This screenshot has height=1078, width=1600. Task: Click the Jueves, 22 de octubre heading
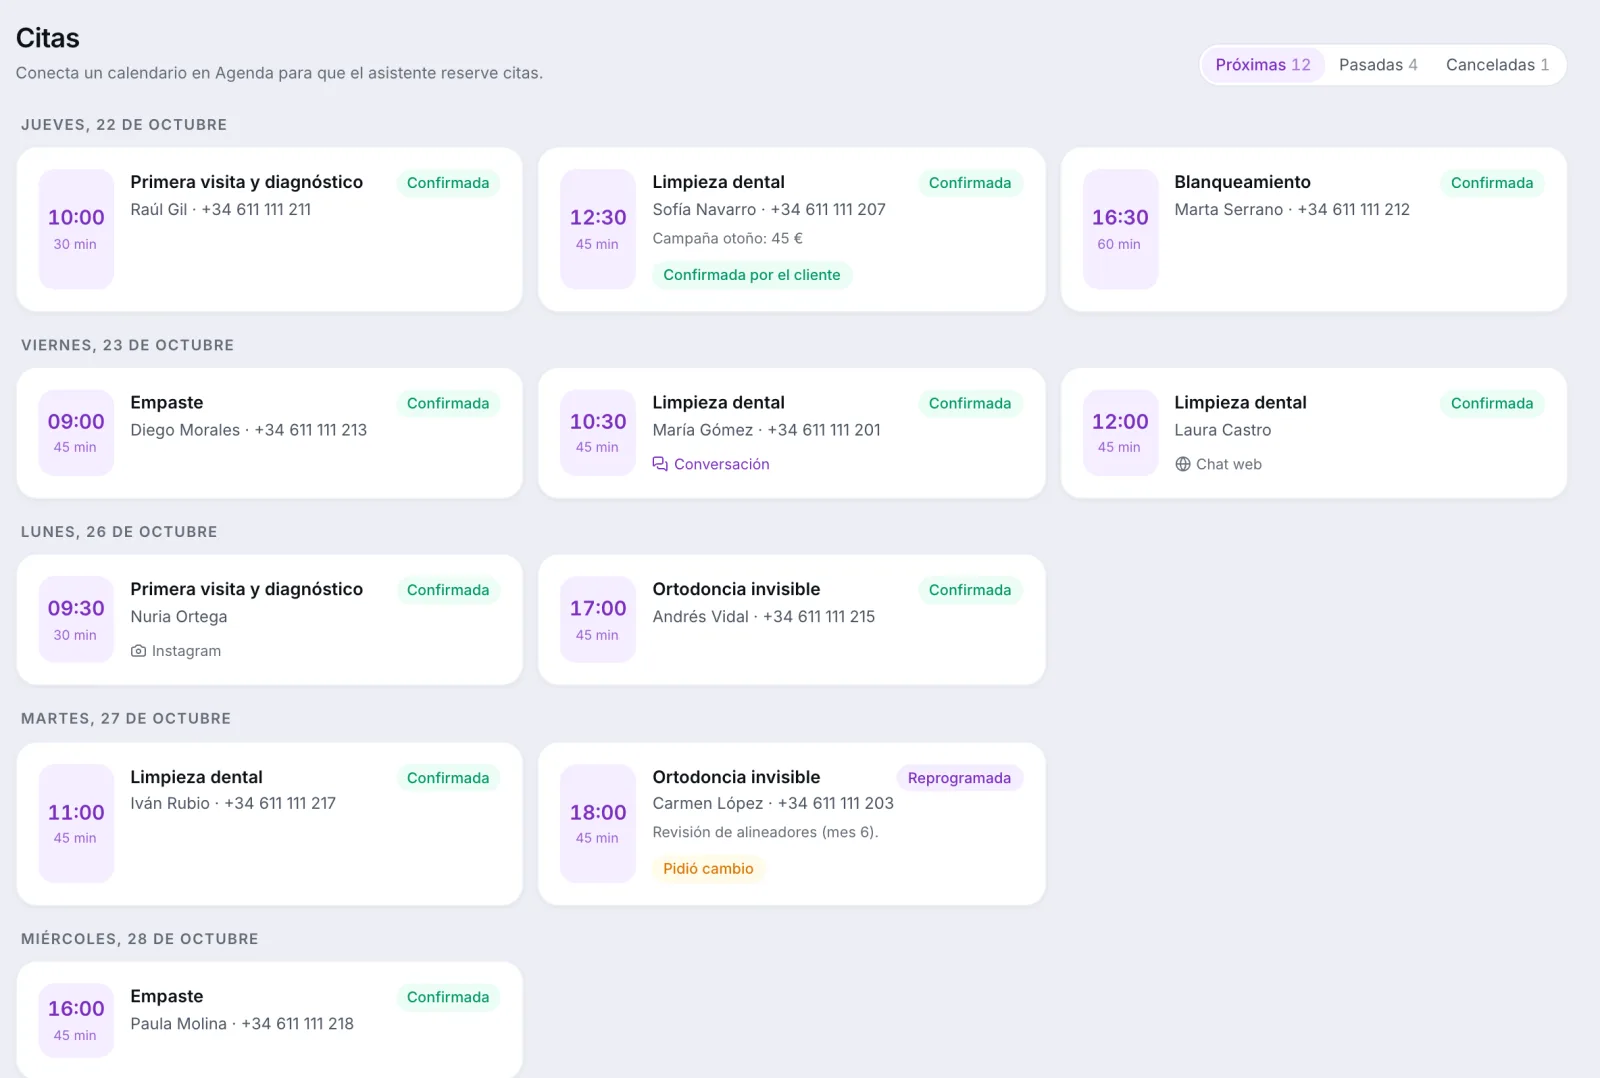pyautogui.click(x=124, y=125)
